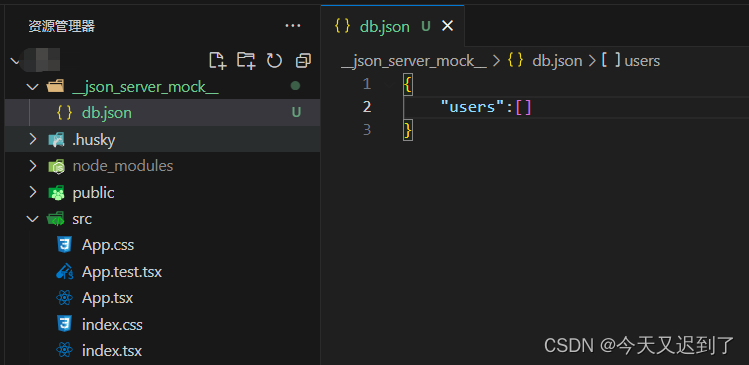This screenshot has width=749, height=365.
Task: Select the .husky folder name
Action: 94,140
